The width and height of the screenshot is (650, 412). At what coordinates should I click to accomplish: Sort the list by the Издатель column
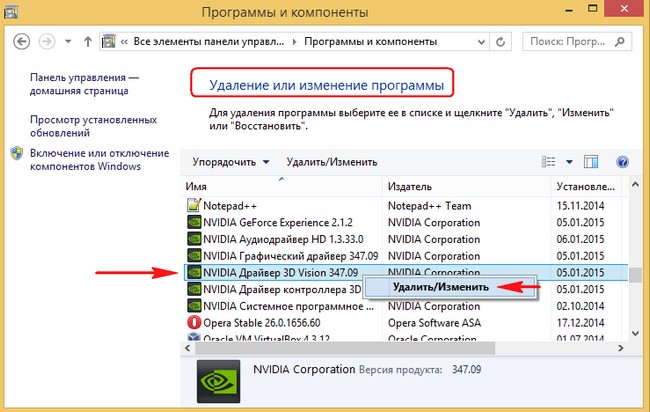(x=468, y=187)
